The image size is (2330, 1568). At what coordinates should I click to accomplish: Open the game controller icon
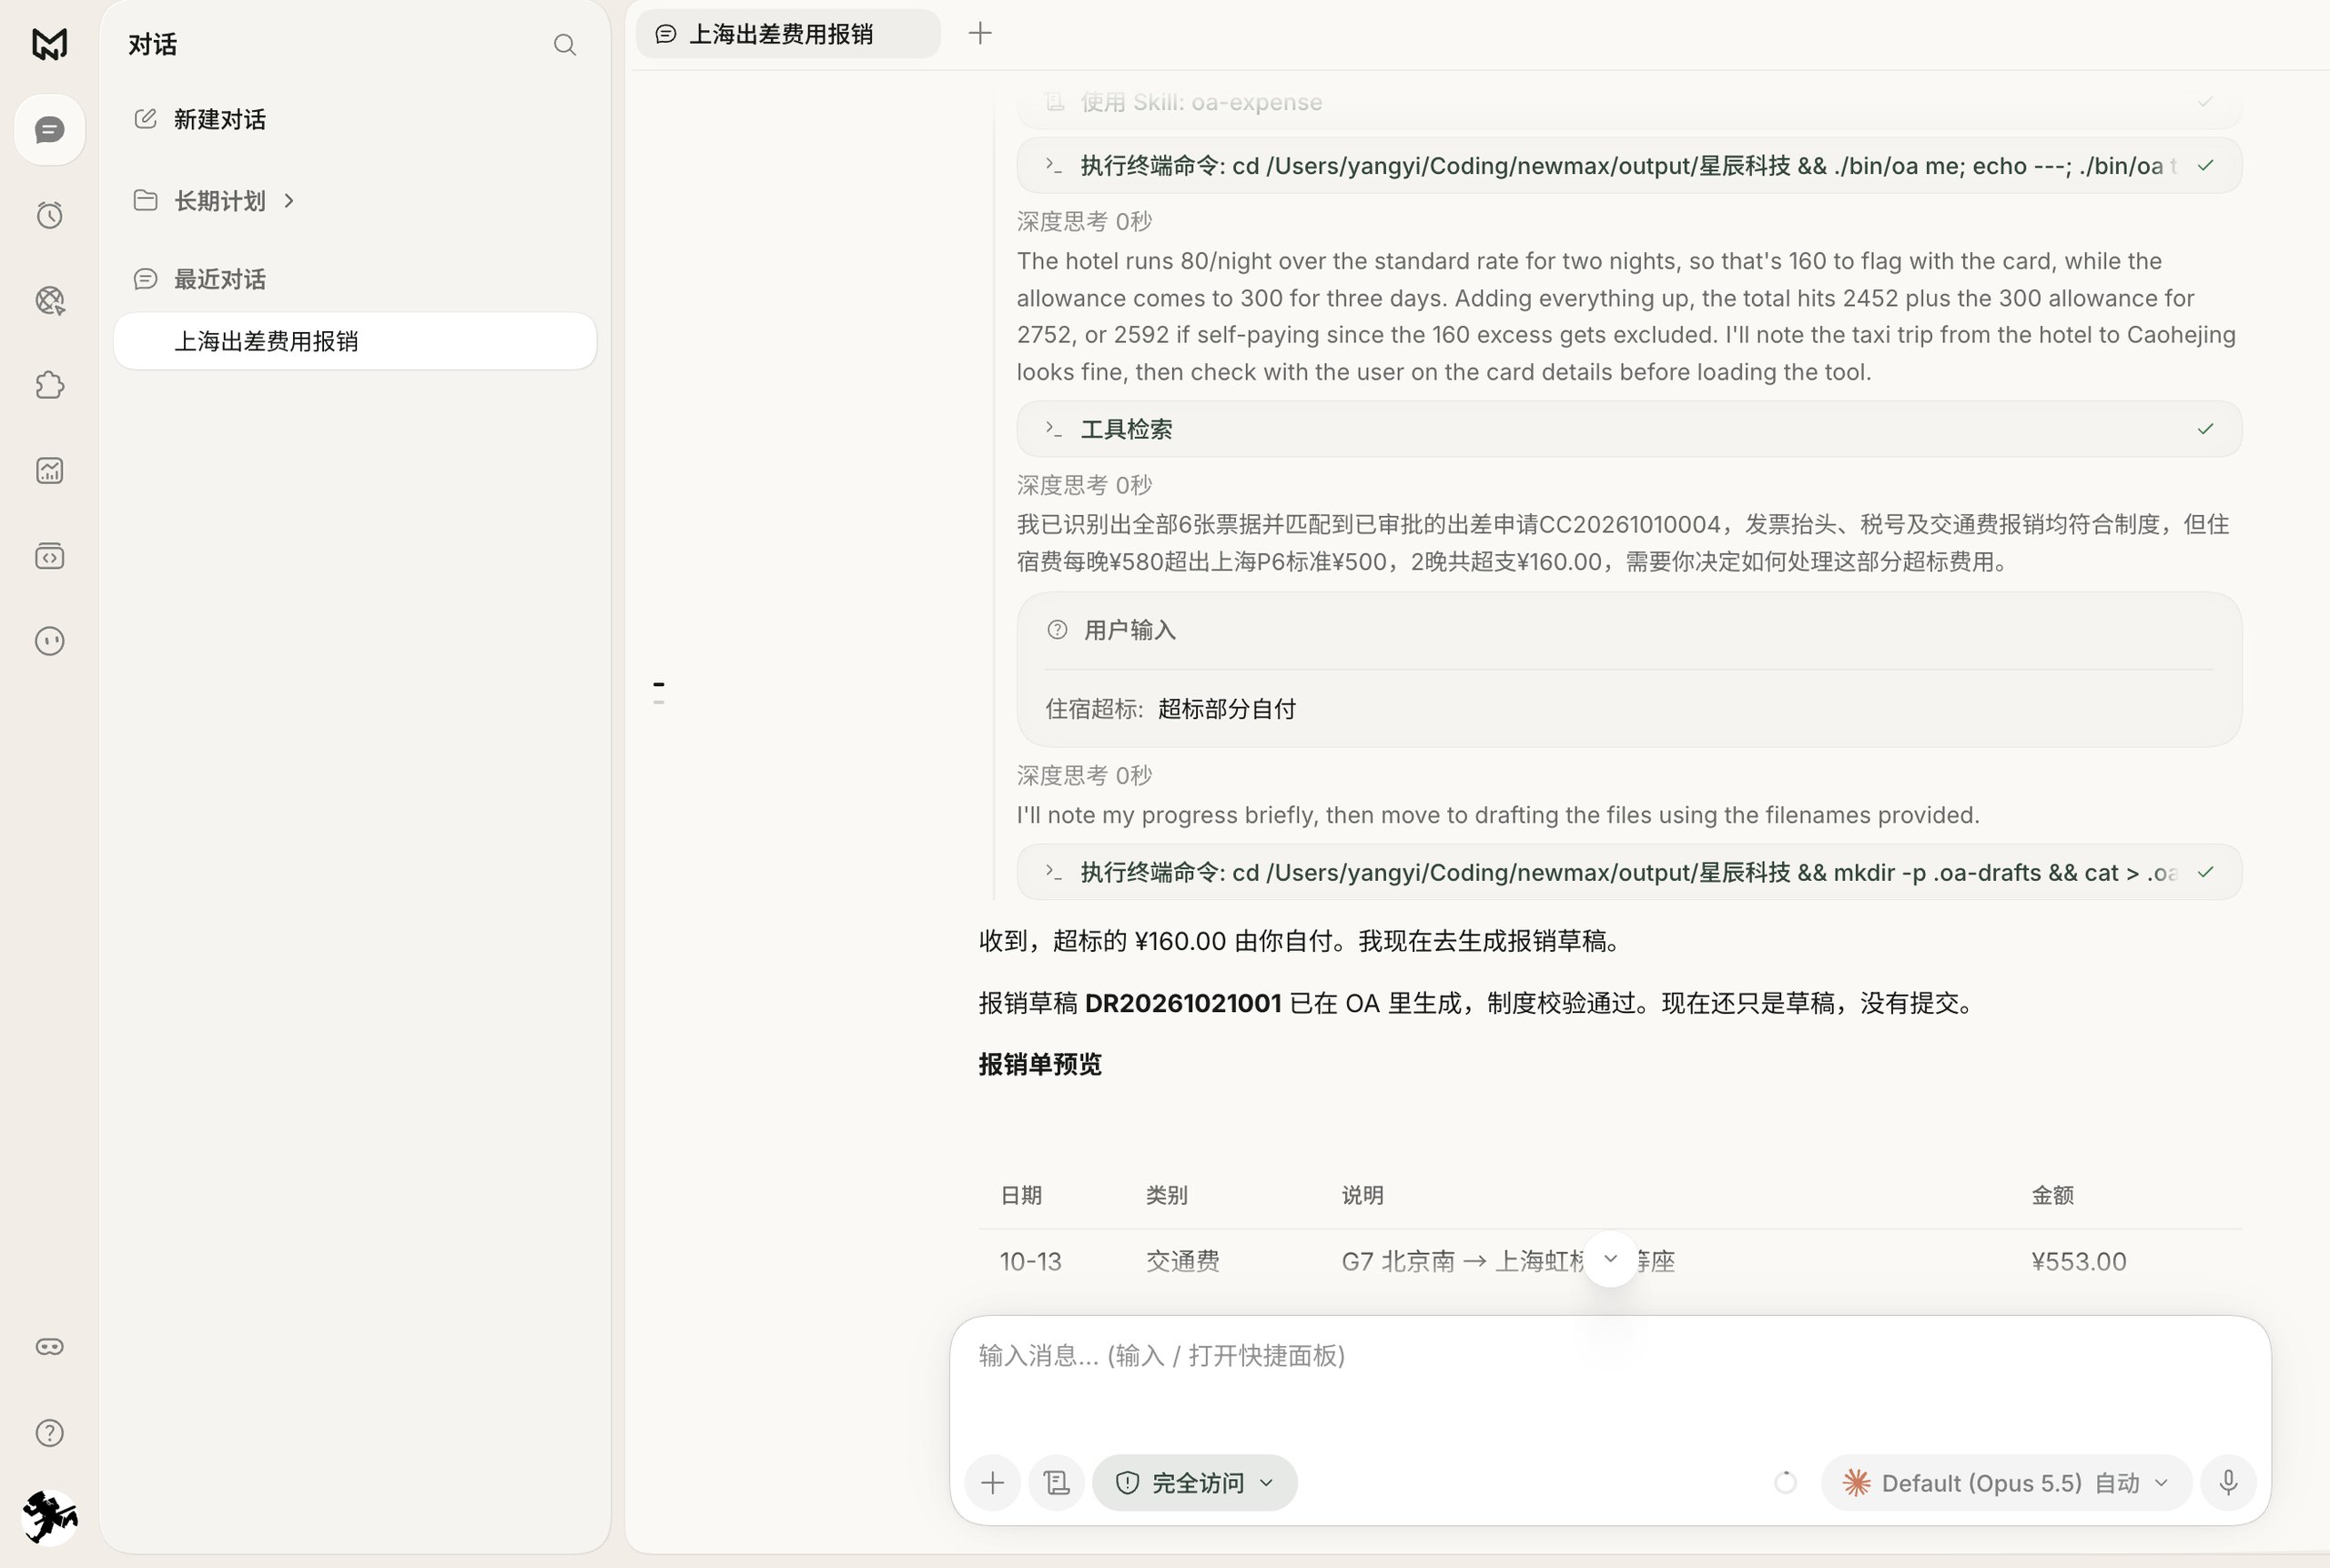point(49,1347)
